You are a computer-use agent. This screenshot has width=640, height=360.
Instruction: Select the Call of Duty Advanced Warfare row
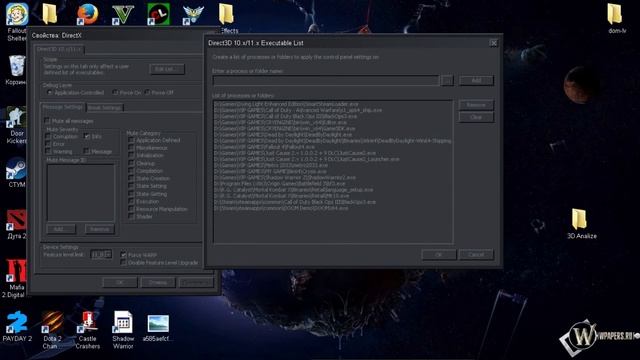pyautogui.click(x=298, y=110)
